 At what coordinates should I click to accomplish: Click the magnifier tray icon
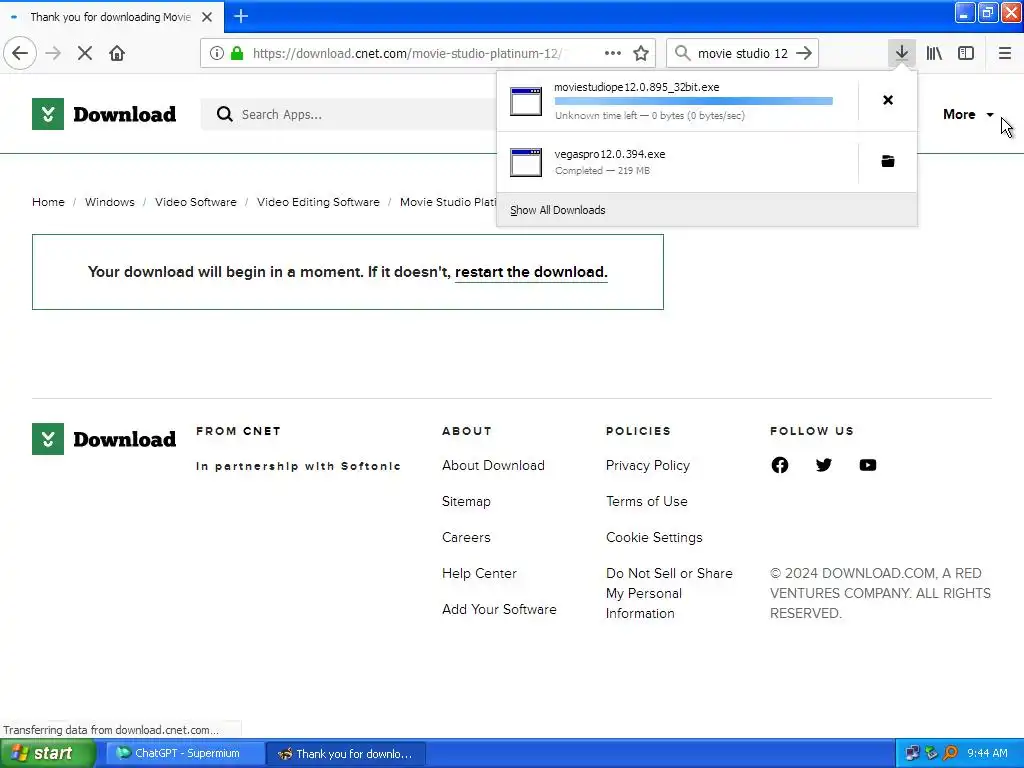(950, 753)
